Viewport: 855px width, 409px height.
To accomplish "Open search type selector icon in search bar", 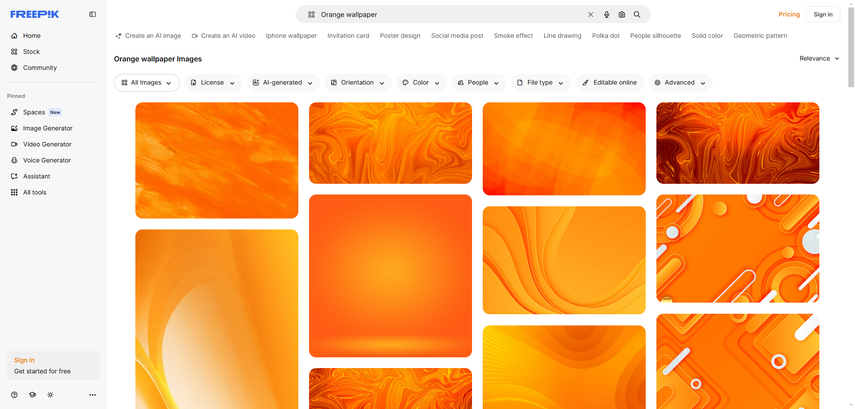I will [311, 15].
